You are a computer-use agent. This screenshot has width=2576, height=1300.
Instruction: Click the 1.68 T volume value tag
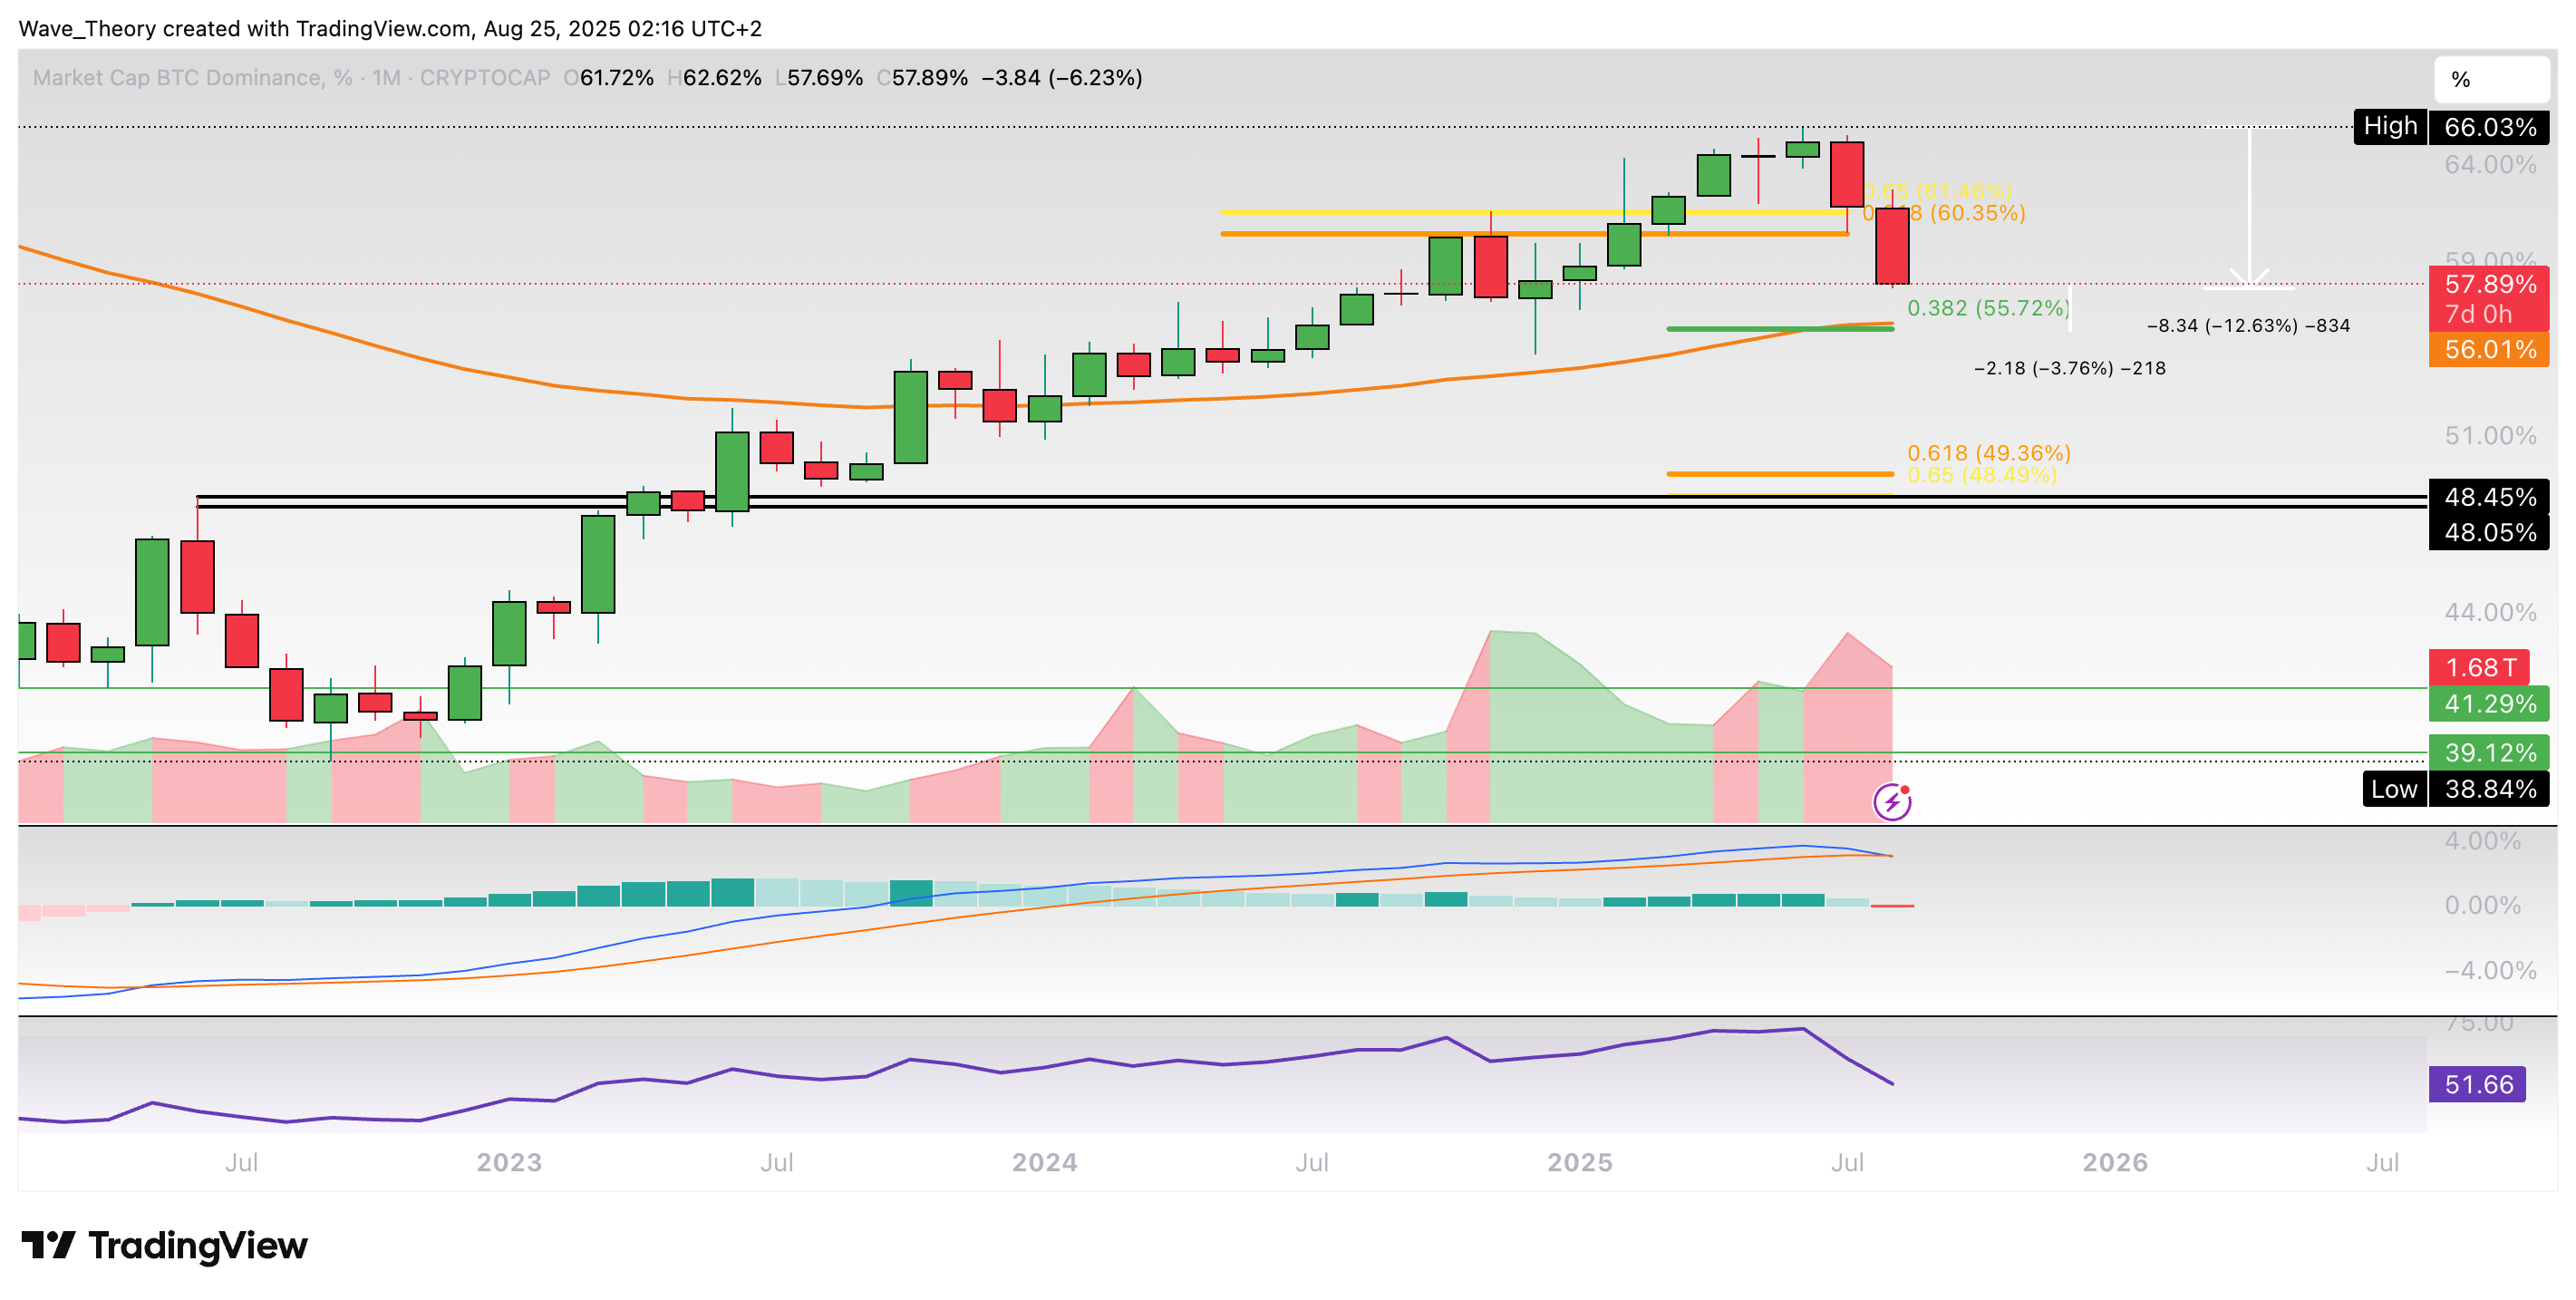tap(2478, 667)
